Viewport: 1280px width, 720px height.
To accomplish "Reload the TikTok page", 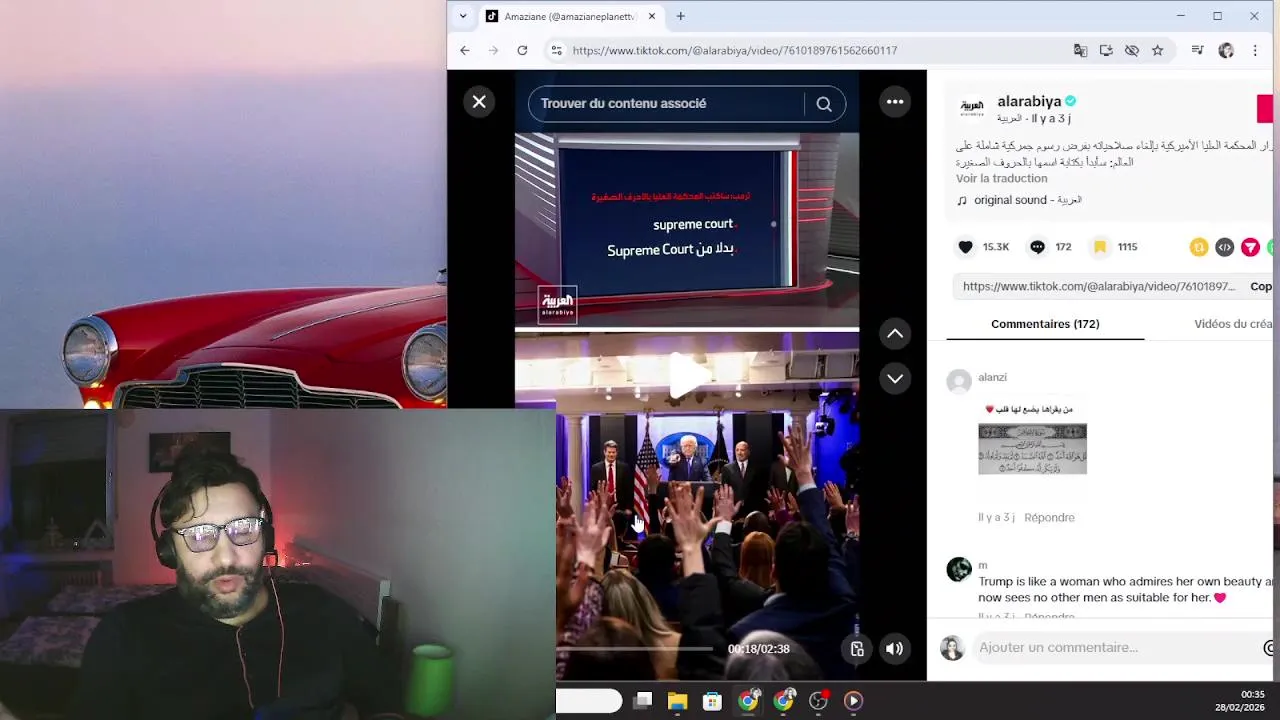I will click(x=522, y=50).
